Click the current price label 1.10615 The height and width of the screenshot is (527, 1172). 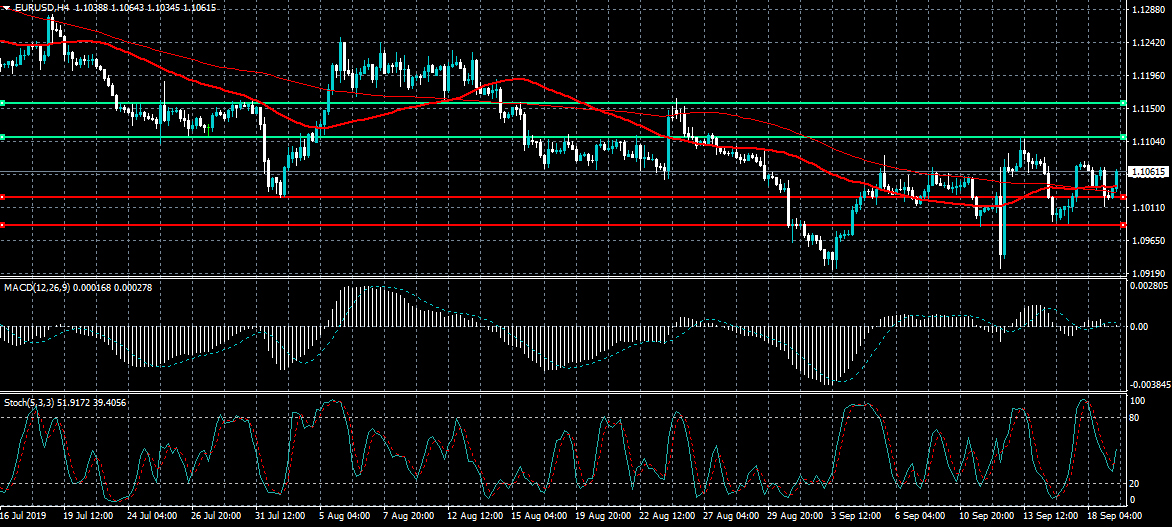(x=1147, y=172)
